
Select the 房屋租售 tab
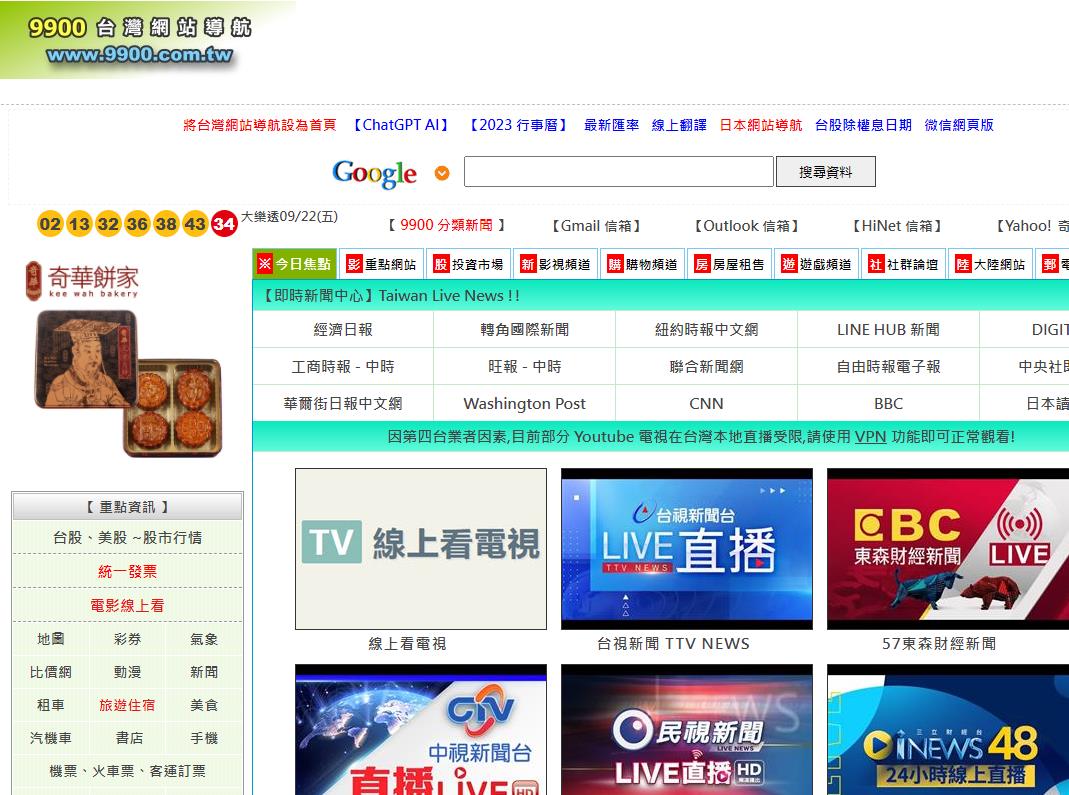(729, 265)
